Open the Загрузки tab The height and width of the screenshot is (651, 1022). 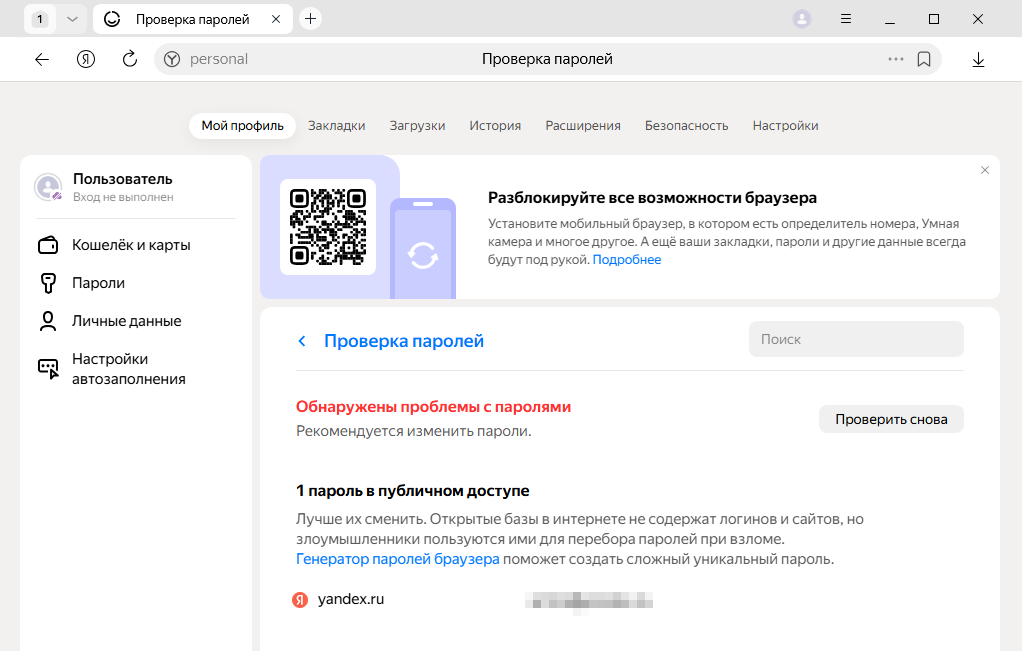pos(417,126)
